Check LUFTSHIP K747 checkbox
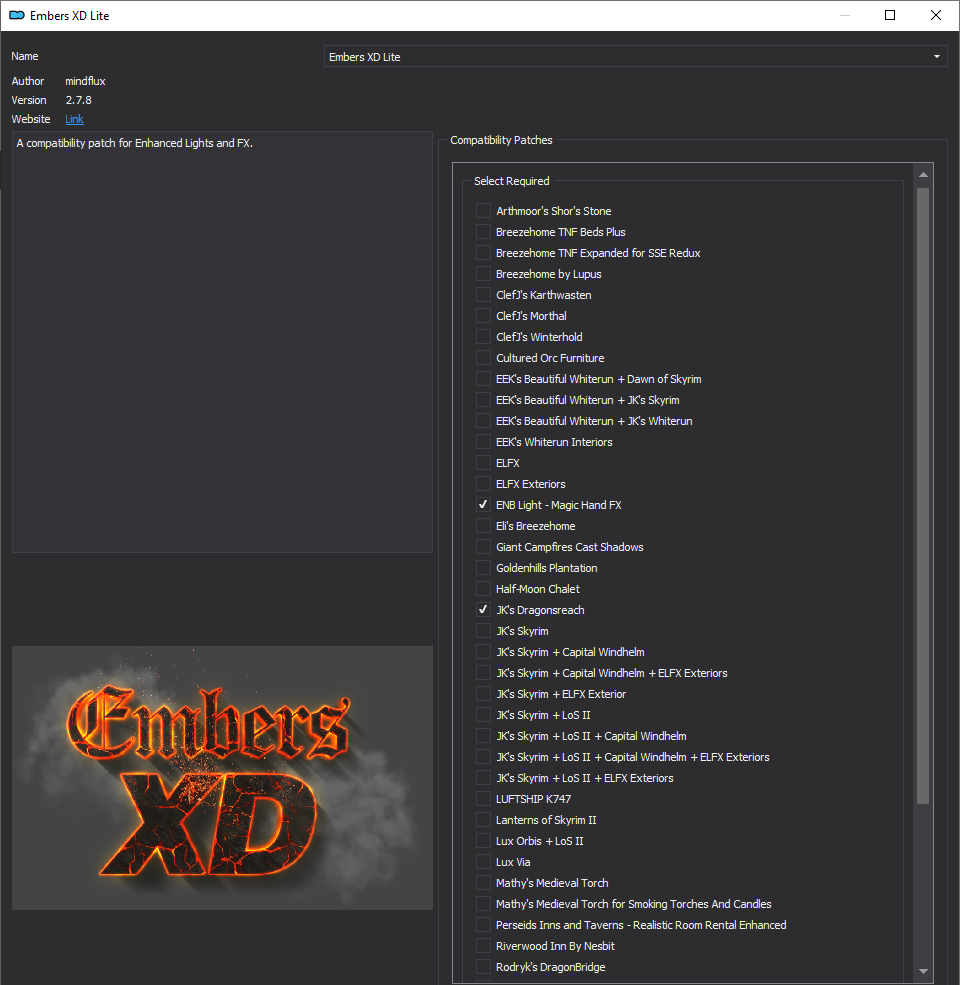The width and height of the screenshot is (960, 985). click(483, 799)
